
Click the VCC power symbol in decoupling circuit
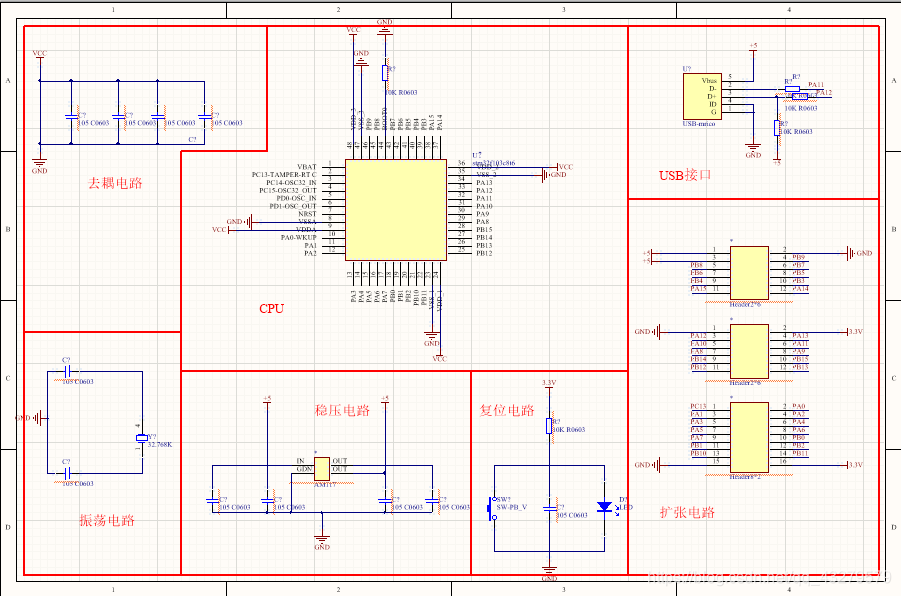pos(40,55)
